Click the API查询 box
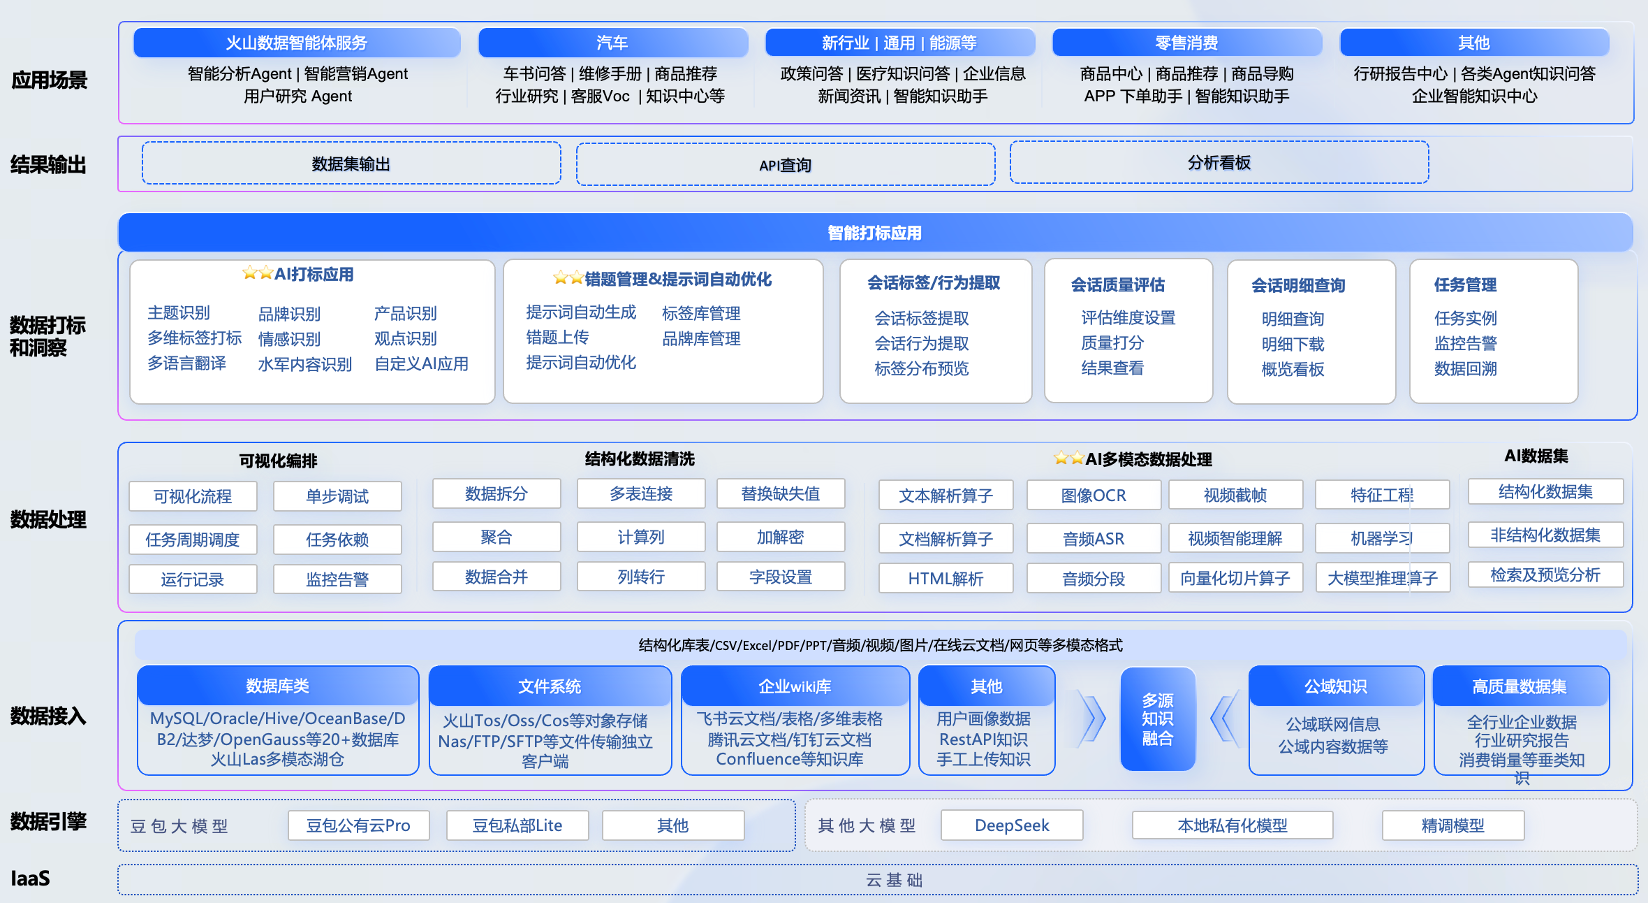 point(786,165)
